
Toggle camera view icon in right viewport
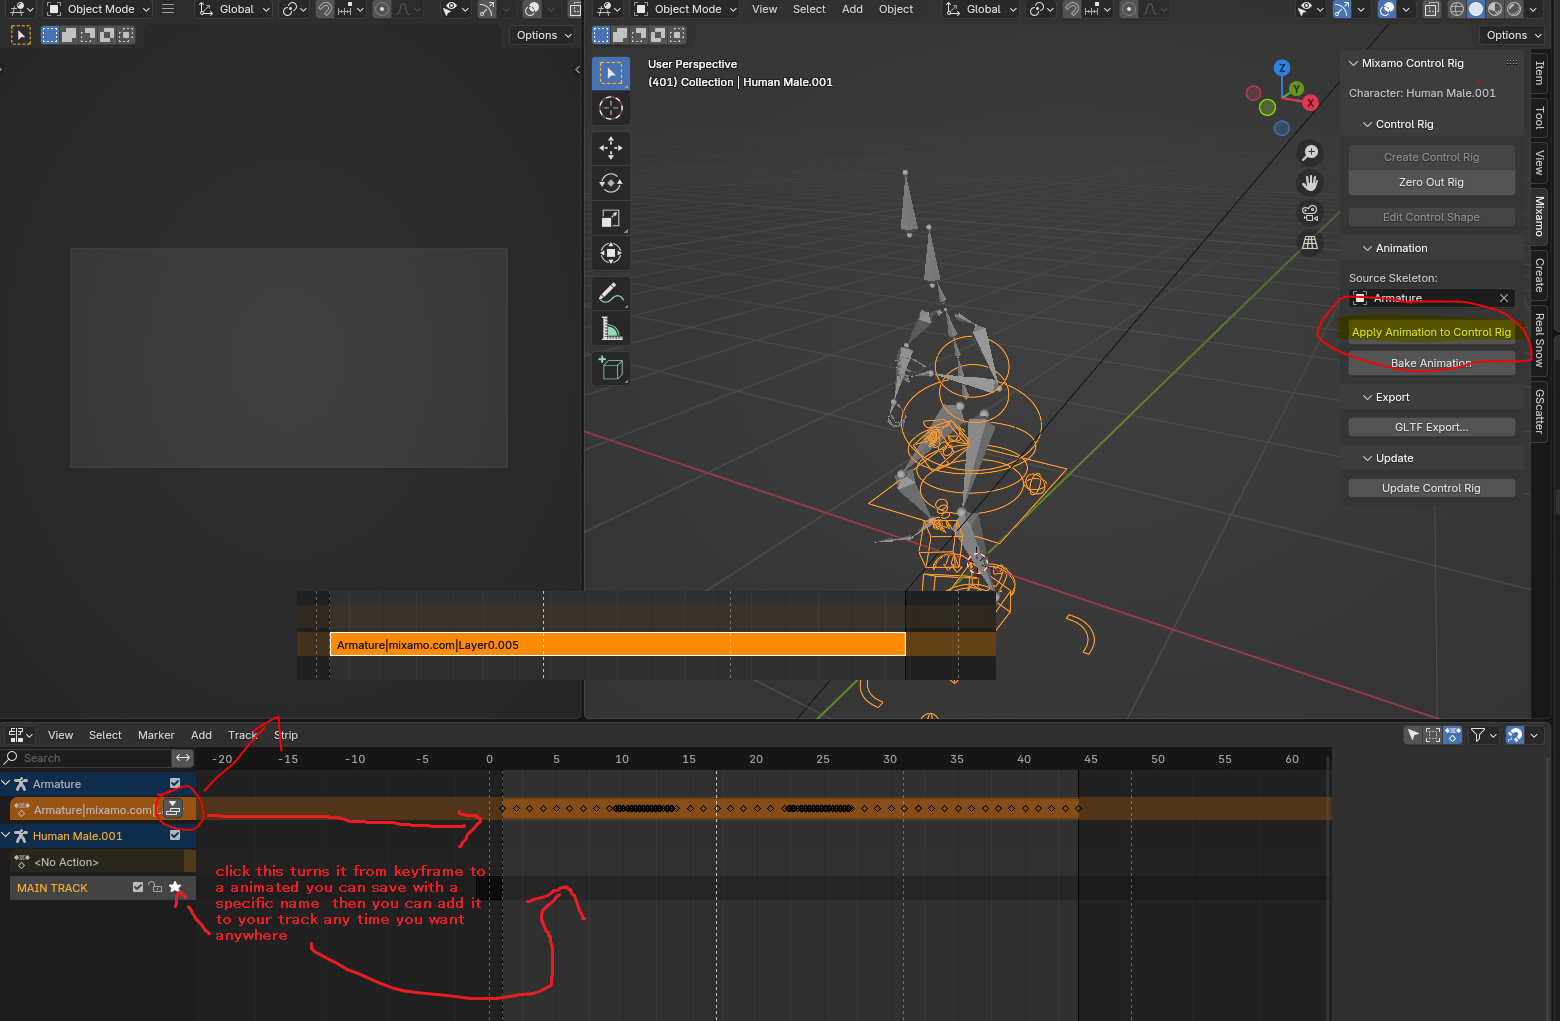click(1310, 213)
